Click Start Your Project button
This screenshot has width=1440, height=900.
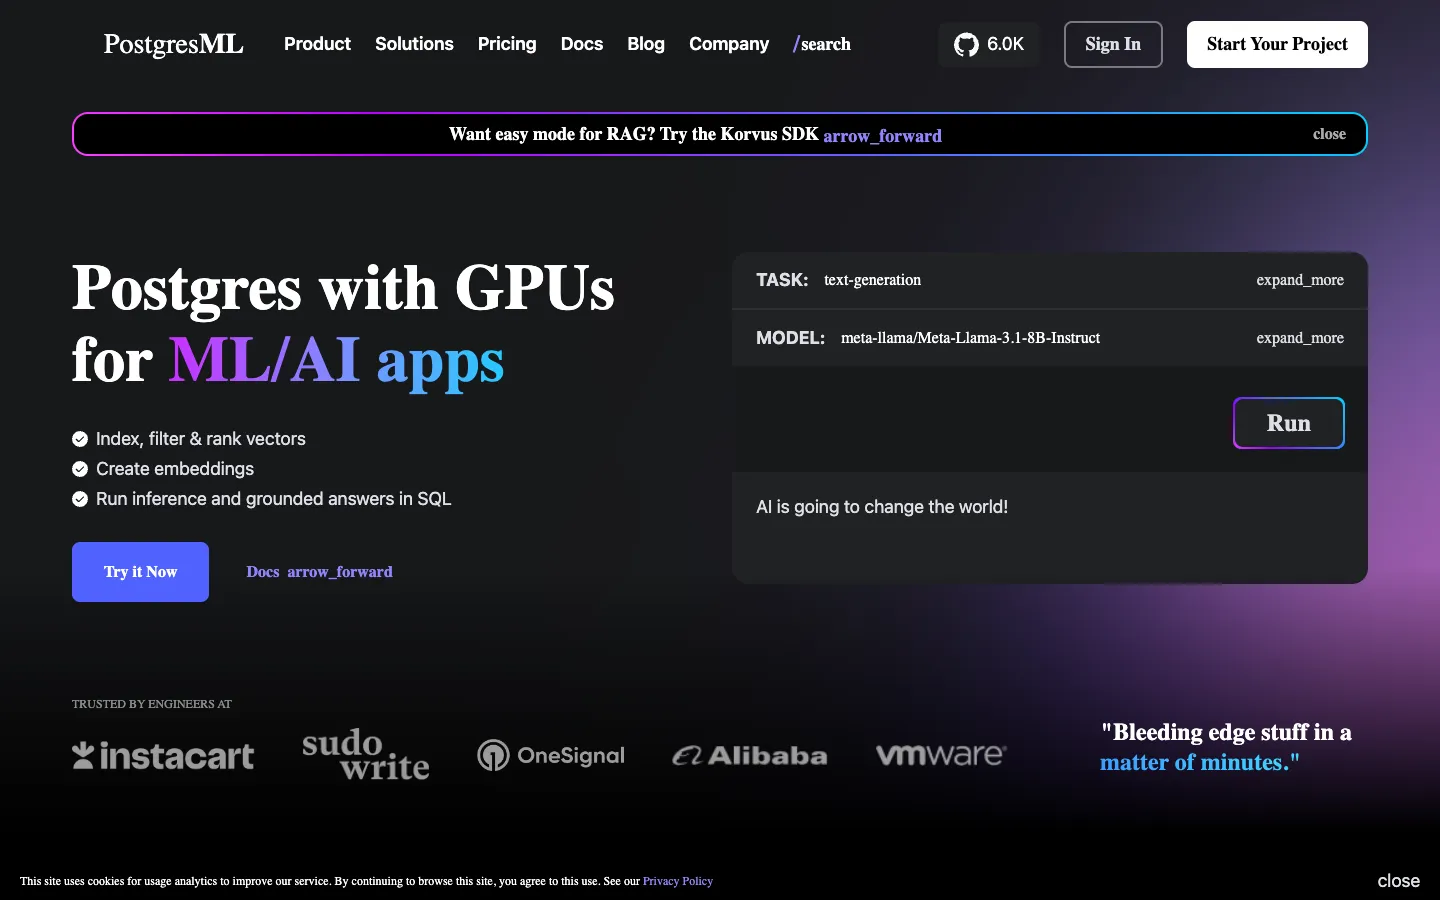coord(1277,44)
